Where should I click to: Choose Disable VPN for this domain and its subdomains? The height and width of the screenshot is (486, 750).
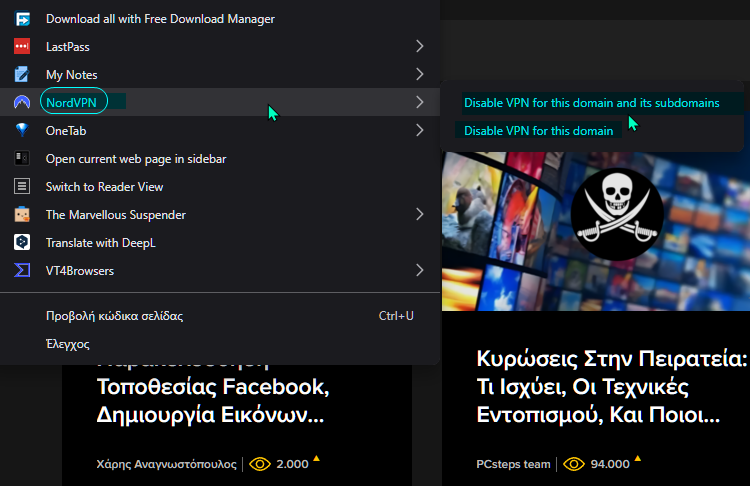[x=592, y=103]
